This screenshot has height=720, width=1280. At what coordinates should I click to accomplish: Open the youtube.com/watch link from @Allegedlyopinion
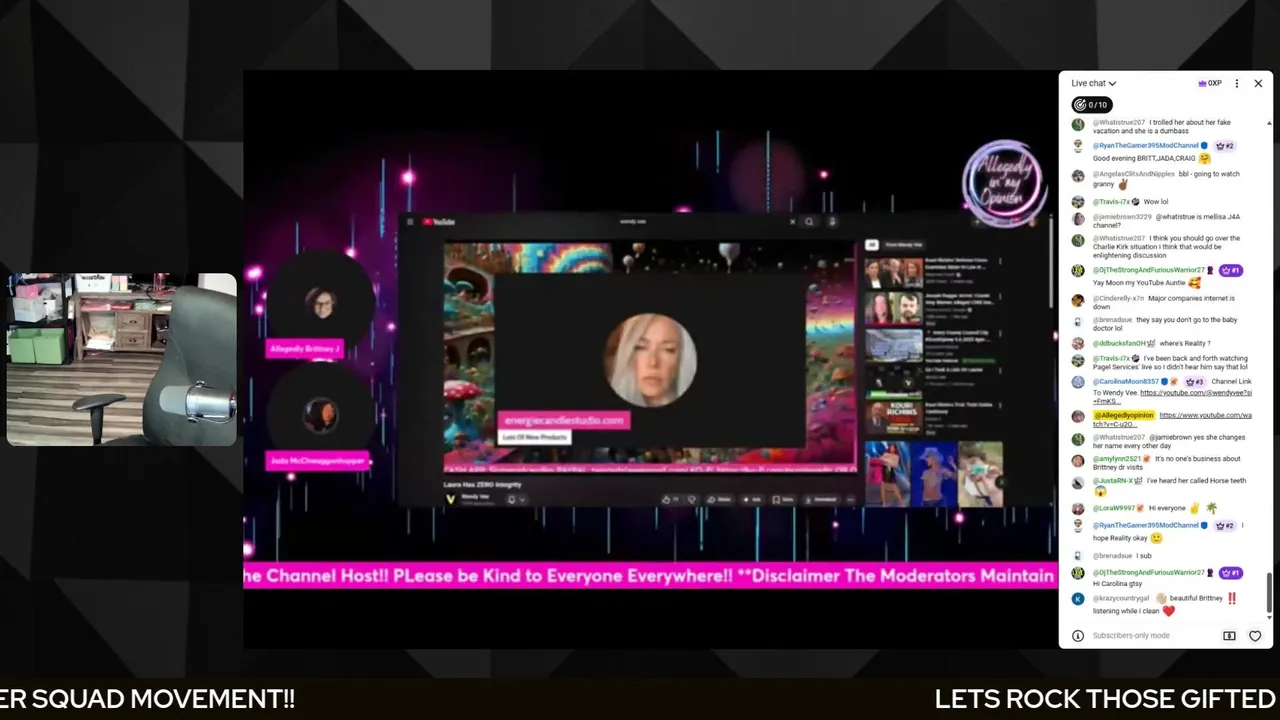coord(1172,419)
